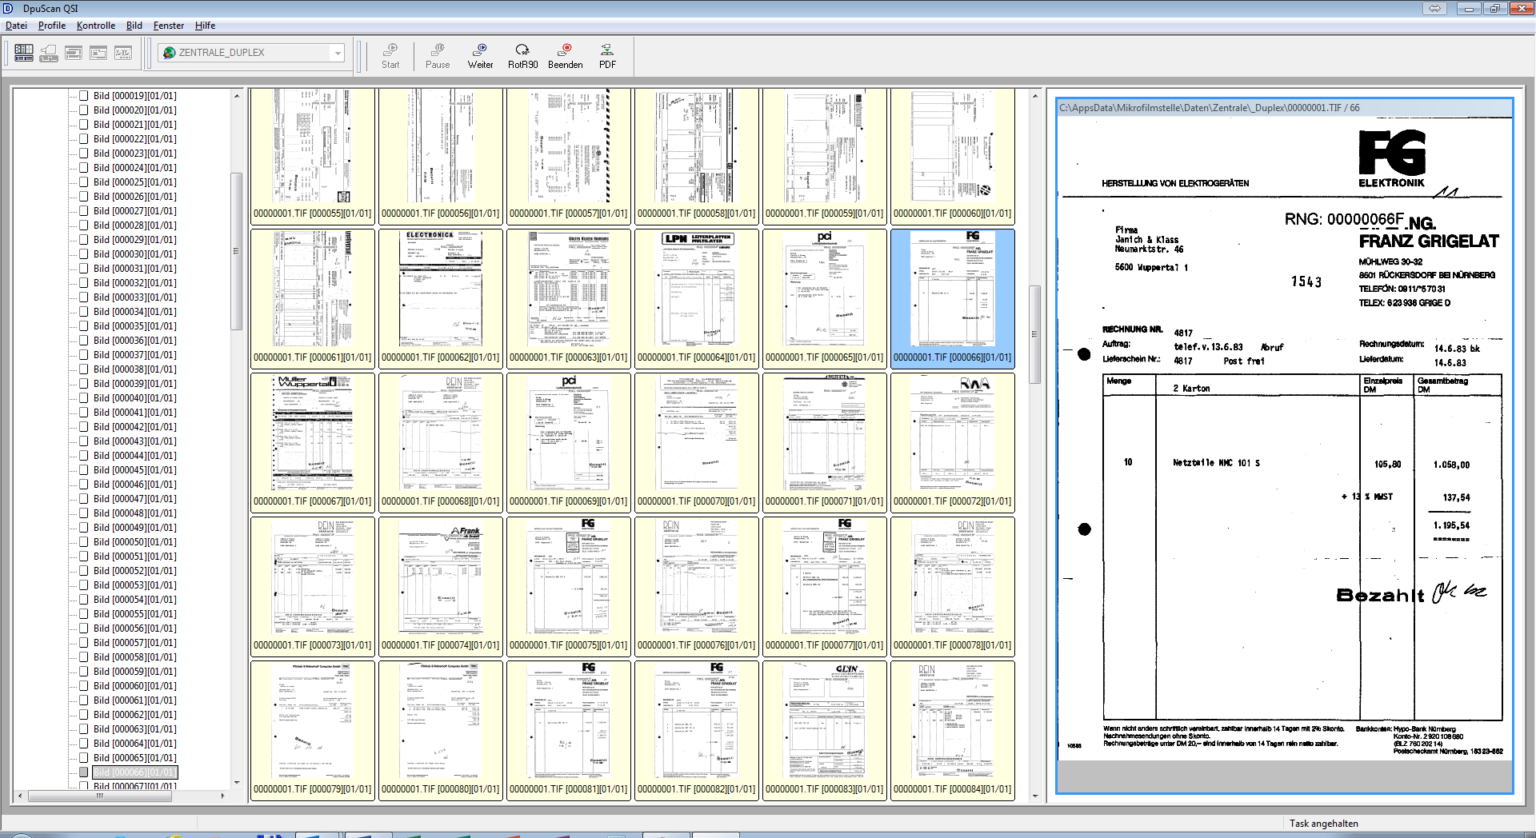Select thumbnail 00000001.TIF [000062]

[440, 290]
